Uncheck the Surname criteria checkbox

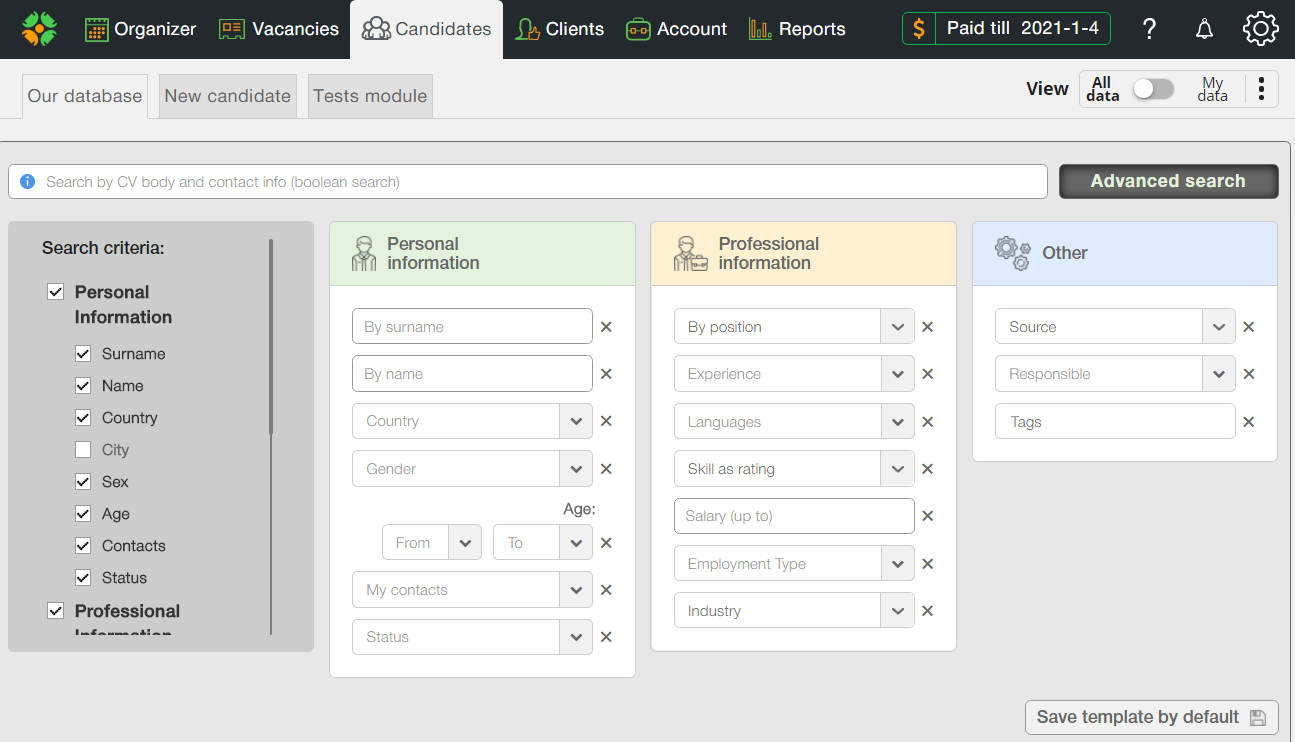tap(83, 354)
